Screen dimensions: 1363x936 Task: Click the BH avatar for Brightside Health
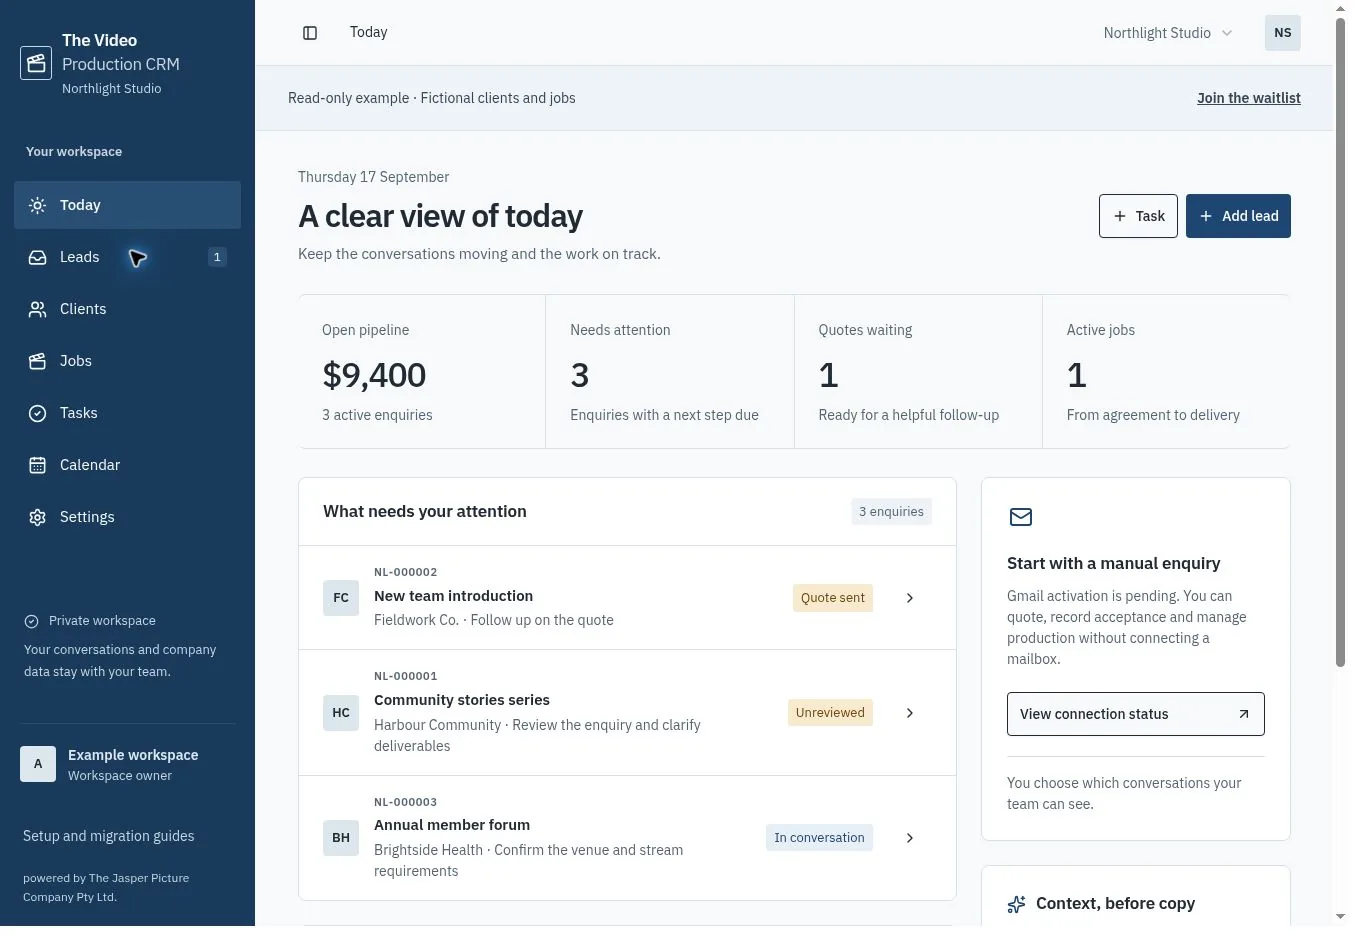341,838
